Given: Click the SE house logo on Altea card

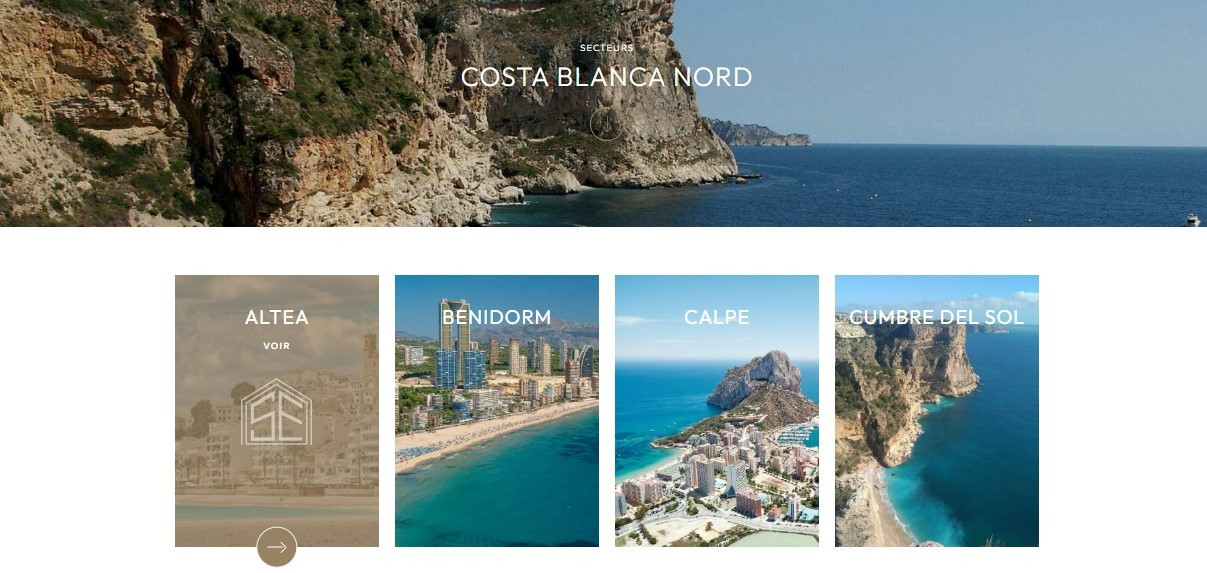Looking at the screenshot, I should 277,412.
